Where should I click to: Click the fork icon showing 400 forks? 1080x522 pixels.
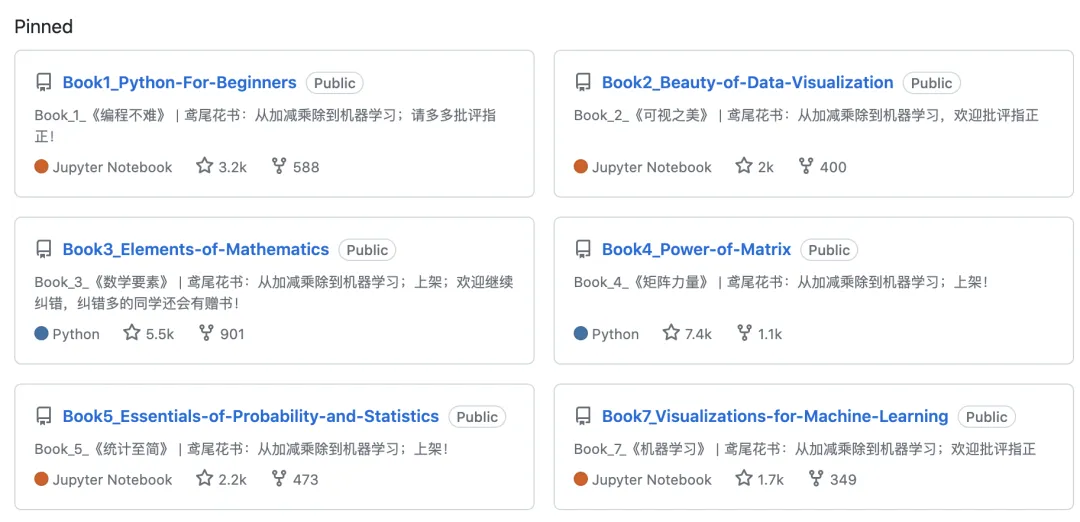click(x=806, y=166)
